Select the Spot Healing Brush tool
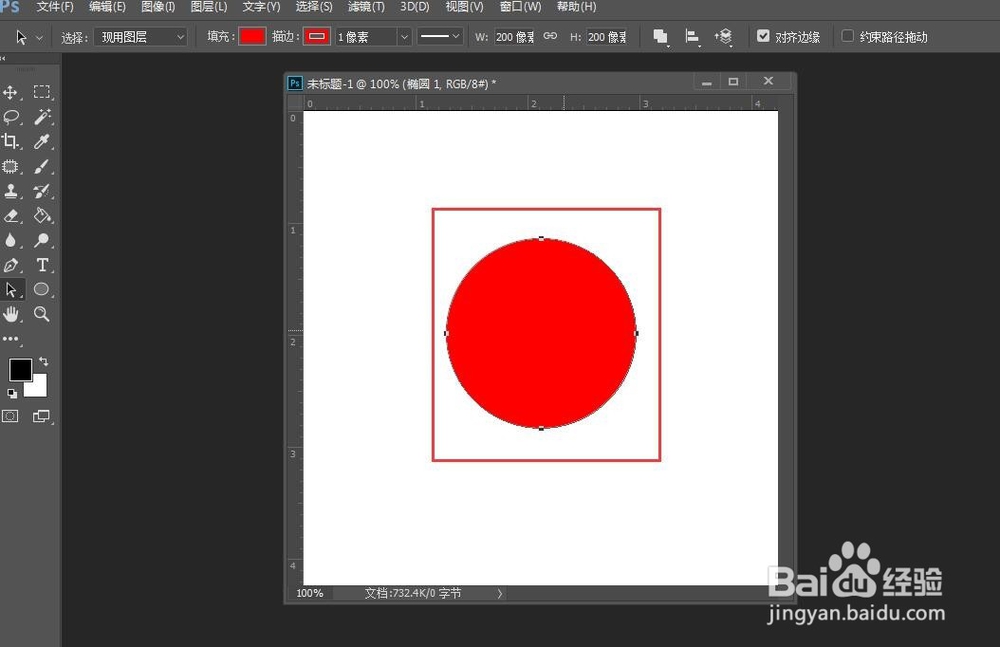1000x647 pixels. (11, 167)
